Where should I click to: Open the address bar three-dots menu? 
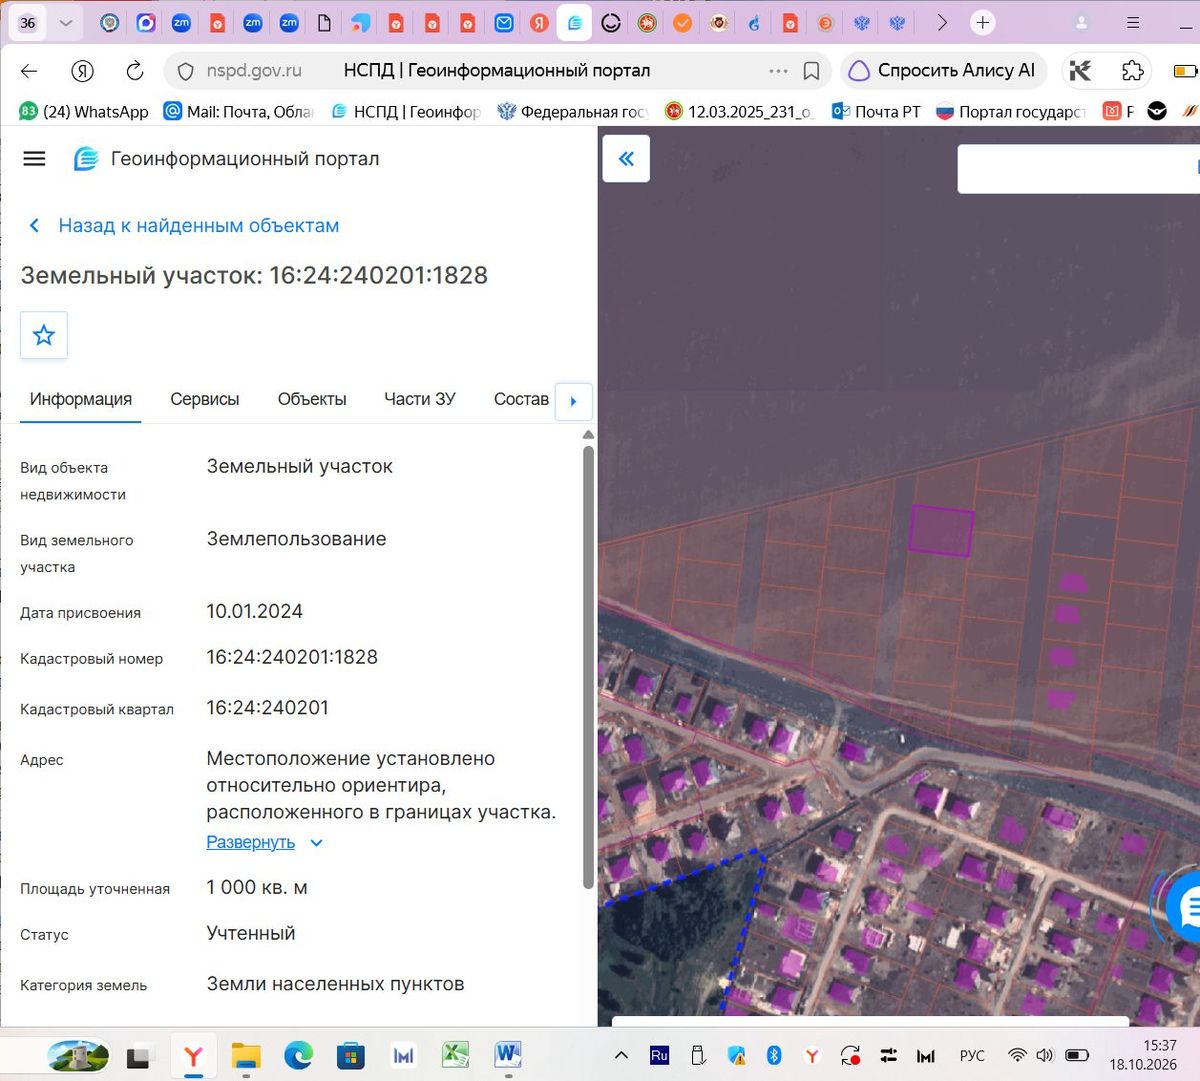click(778, 71)
